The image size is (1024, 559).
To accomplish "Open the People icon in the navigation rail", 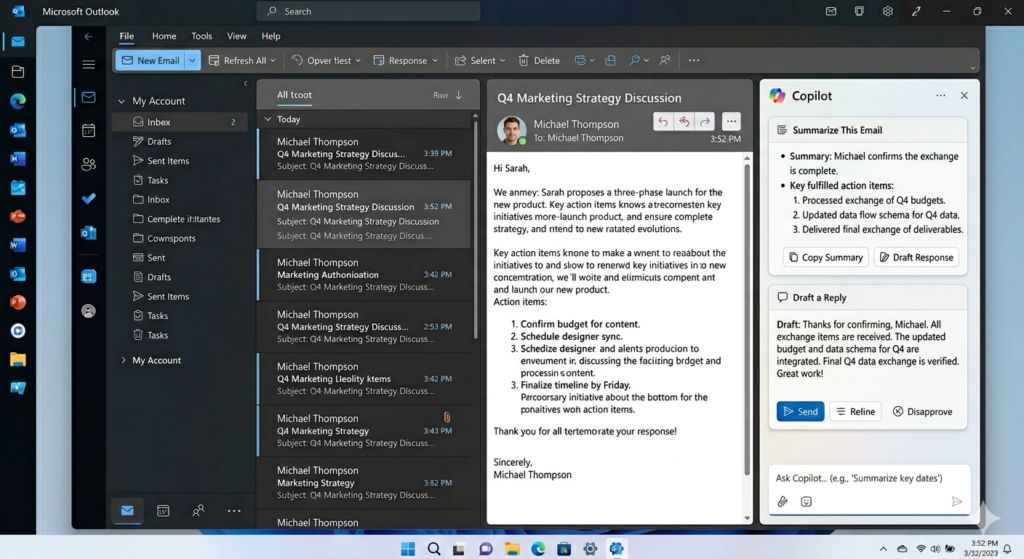I will 89,164.
